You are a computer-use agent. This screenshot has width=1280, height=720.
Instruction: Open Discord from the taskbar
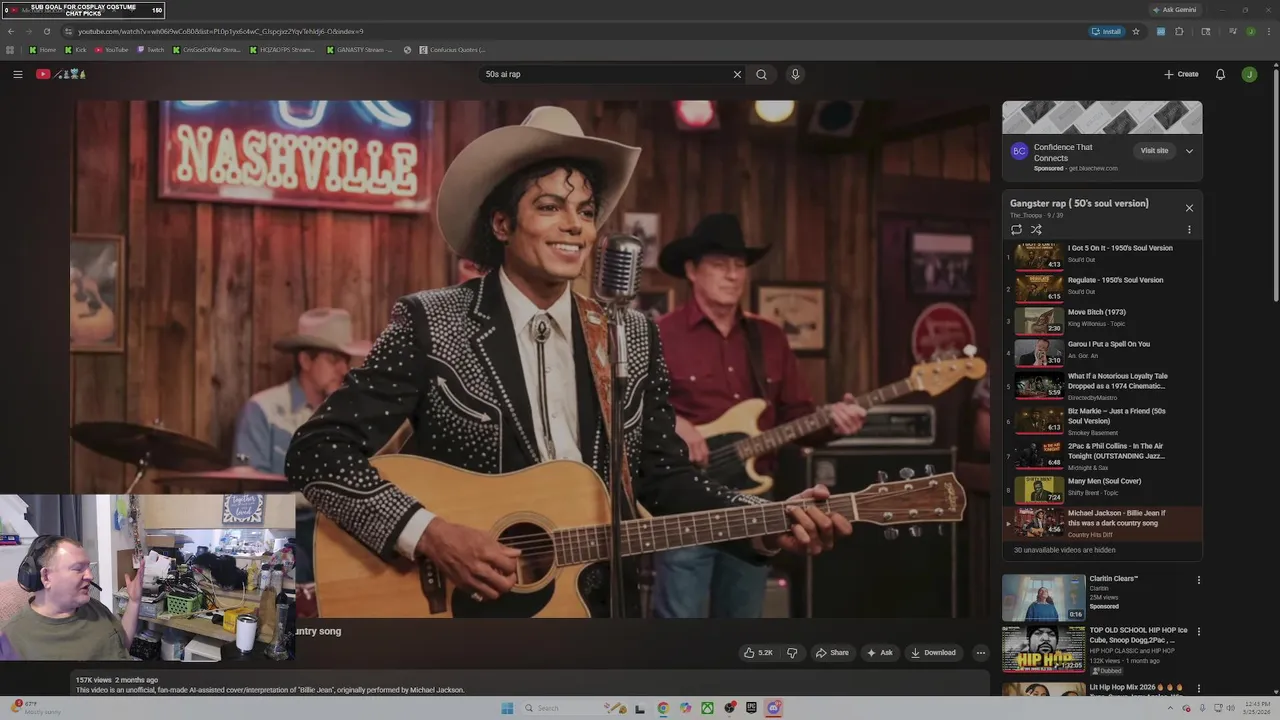click(773, 708)
